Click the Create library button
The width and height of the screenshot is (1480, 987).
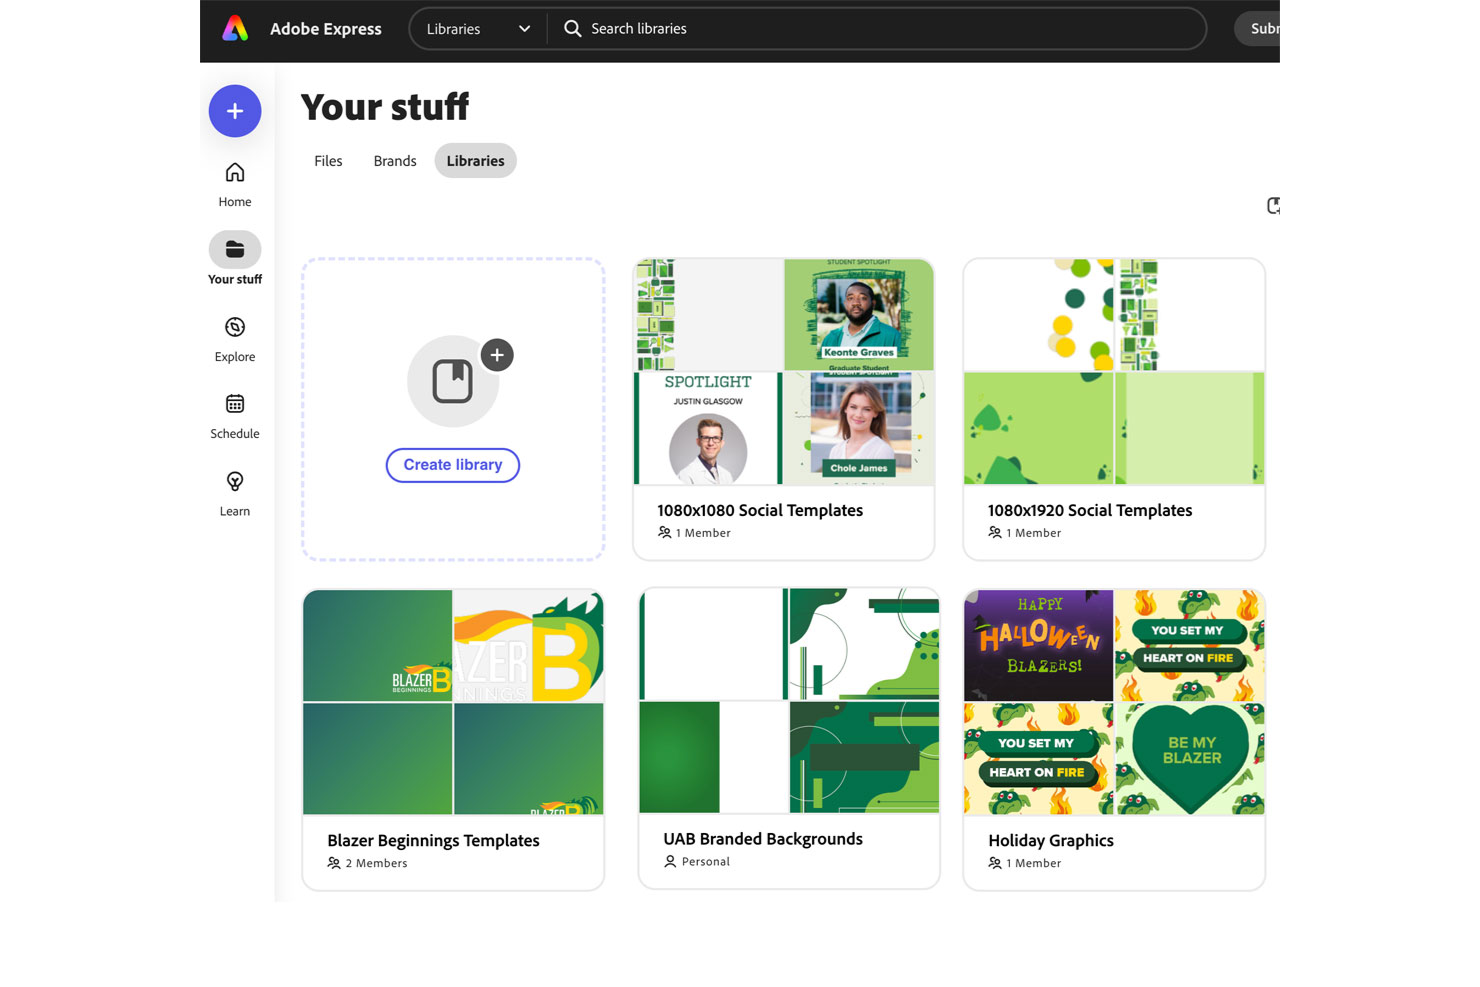(x=452, y=465)
